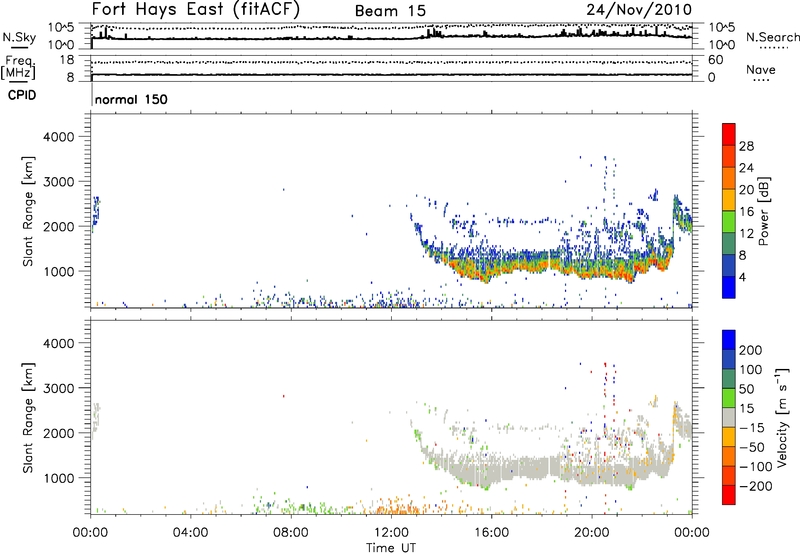The image size is (800, 554).
Task: Click the 'N.Search' legend label
Action: [x=772, y=37]
